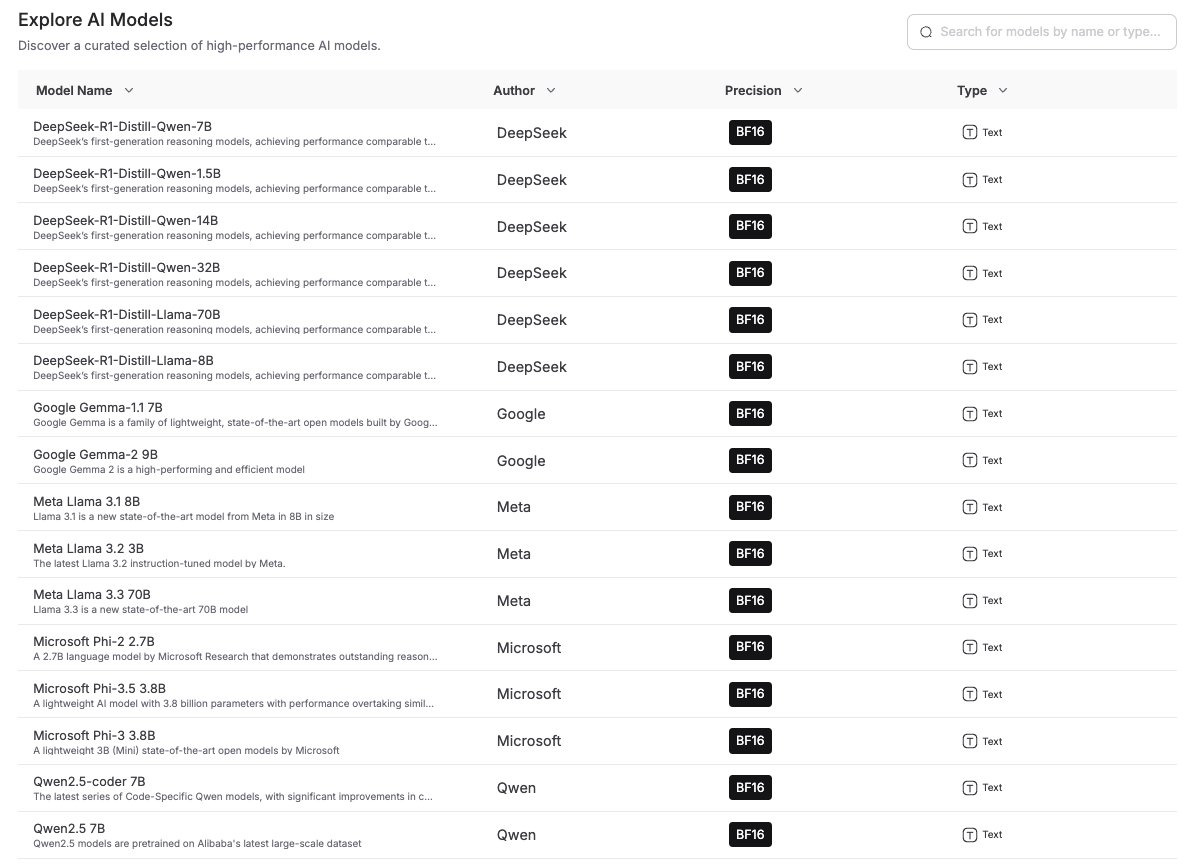Focus the model search input field
This screenshot has height=867, width=1186.
(x=1042, y=32)
